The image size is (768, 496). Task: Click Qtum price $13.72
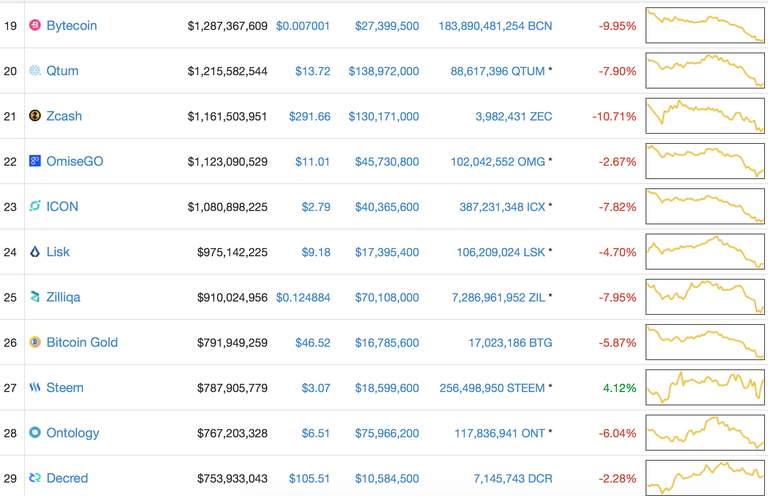tap(312, 71)
